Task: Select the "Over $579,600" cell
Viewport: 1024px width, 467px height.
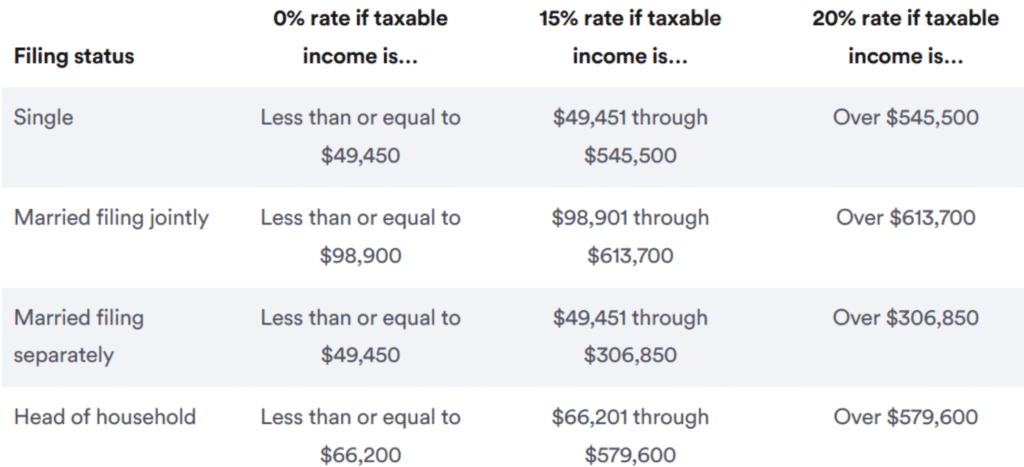Action: pyautogui.click(x=905, y=417)
